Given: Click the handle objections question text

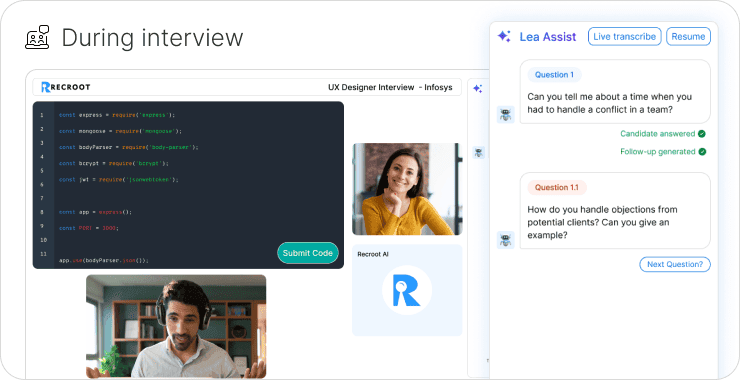Looking at the screenshot, I should pyautogui.click(x=602, y=222).
